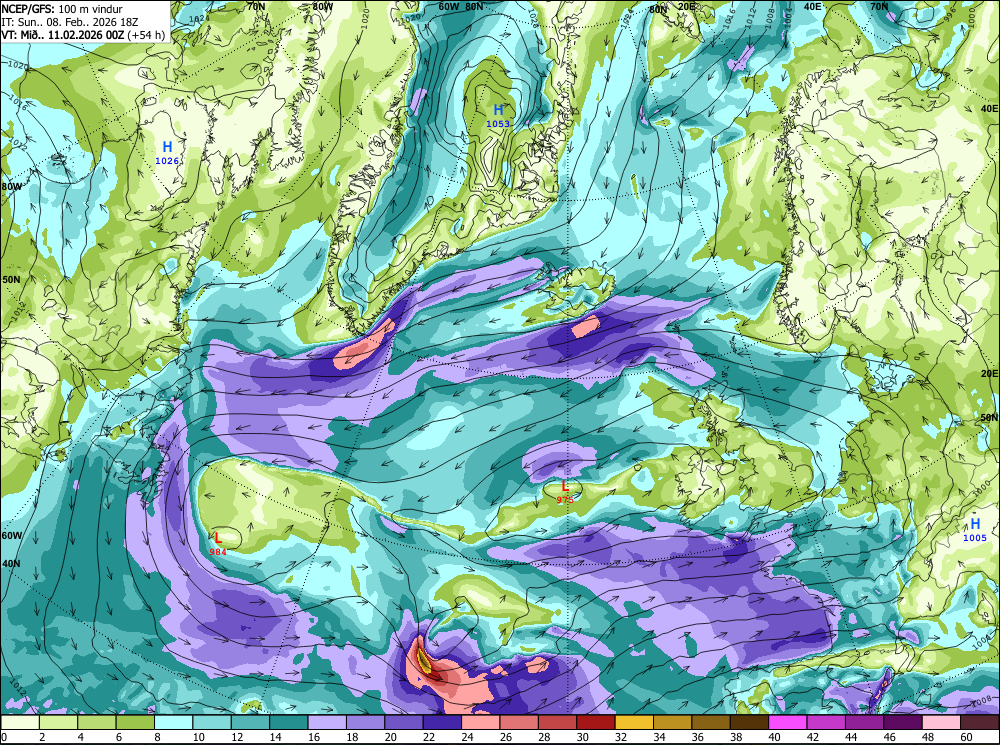Click the red L marker above 975
The image size is (1000, 745).
[x=564, y=487]
